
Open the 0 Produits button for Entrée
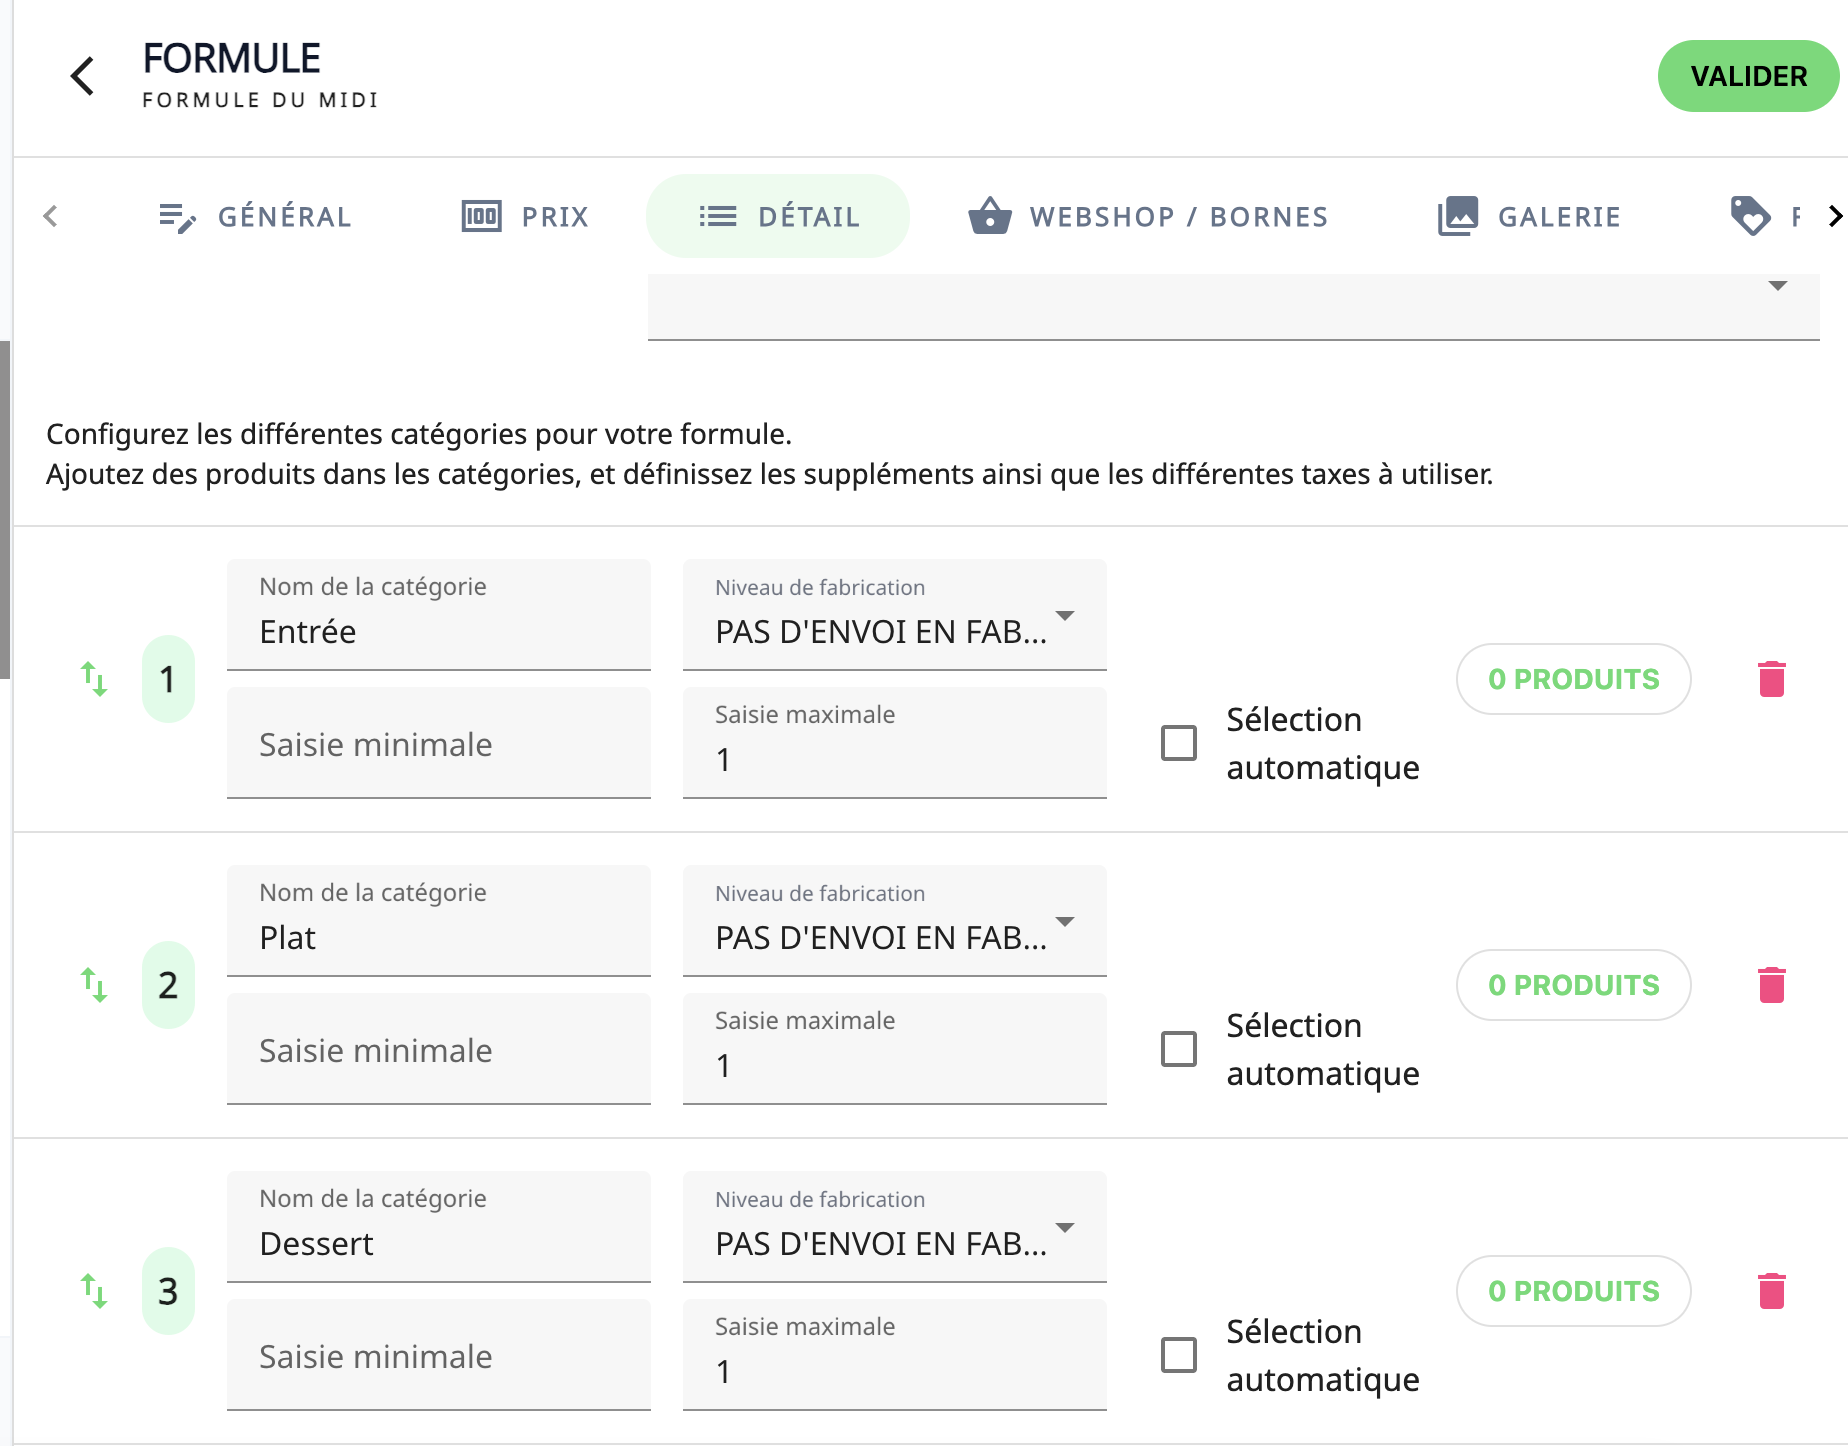pos(1573,679)
